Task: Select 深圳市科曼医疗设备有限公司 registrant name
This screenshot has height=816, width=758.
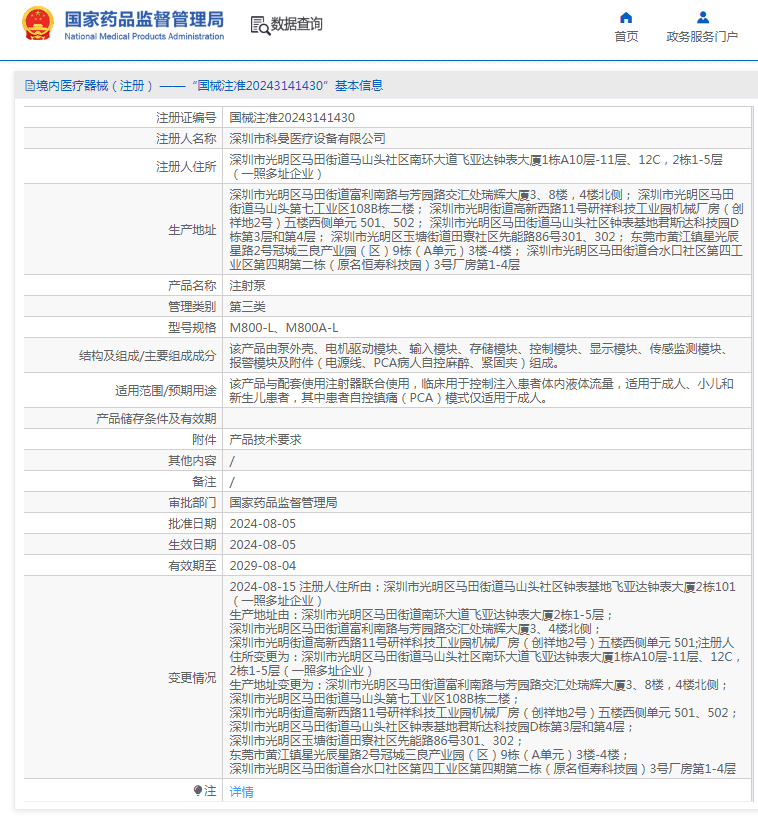Action: [307, 138]
